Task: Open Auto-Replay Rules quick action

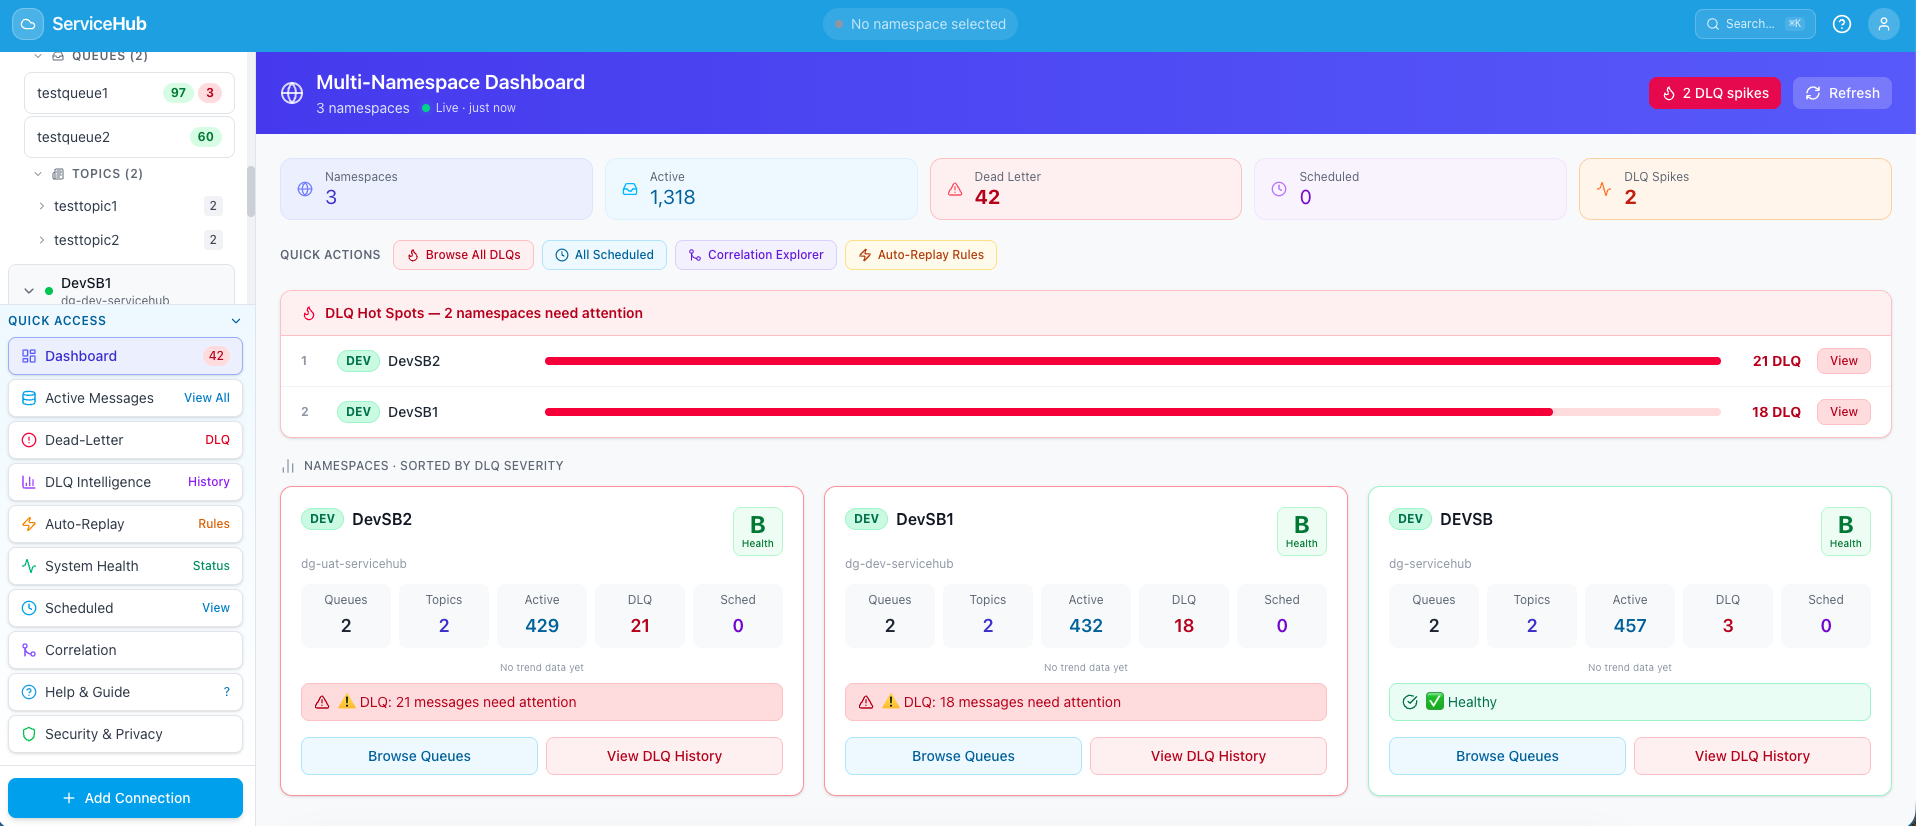Action: pyautogui.click(x=921, y=255)
